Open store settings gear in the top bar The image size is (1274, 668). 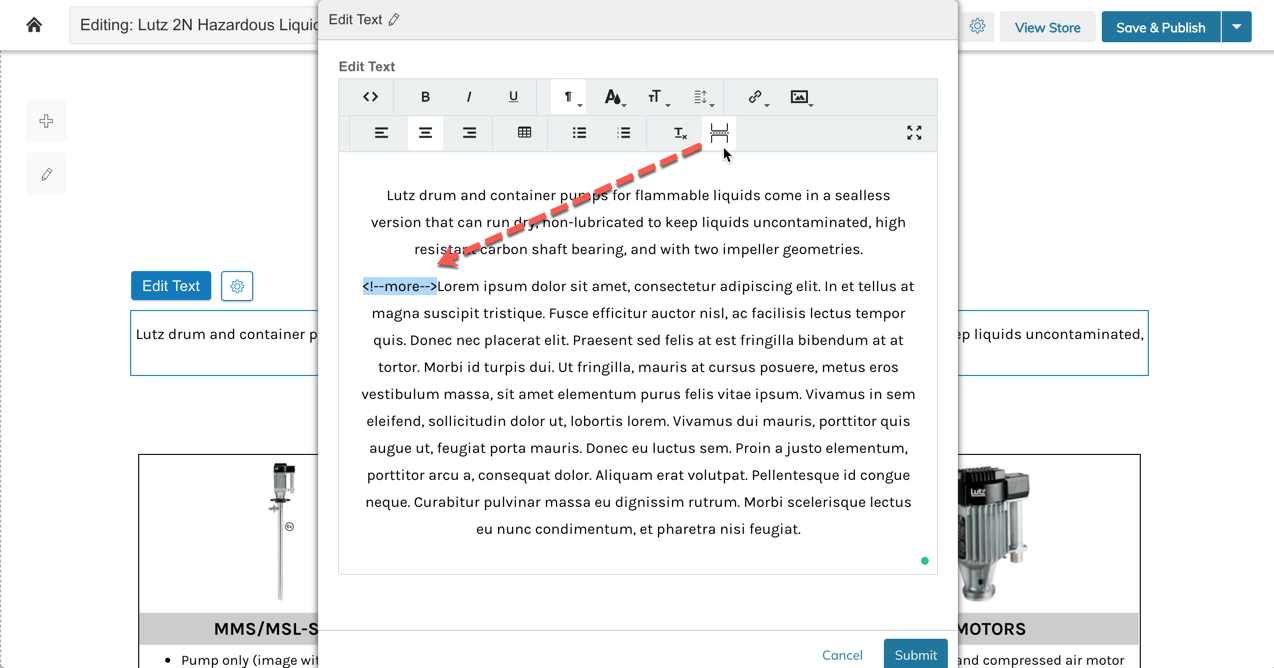point(977,27)
